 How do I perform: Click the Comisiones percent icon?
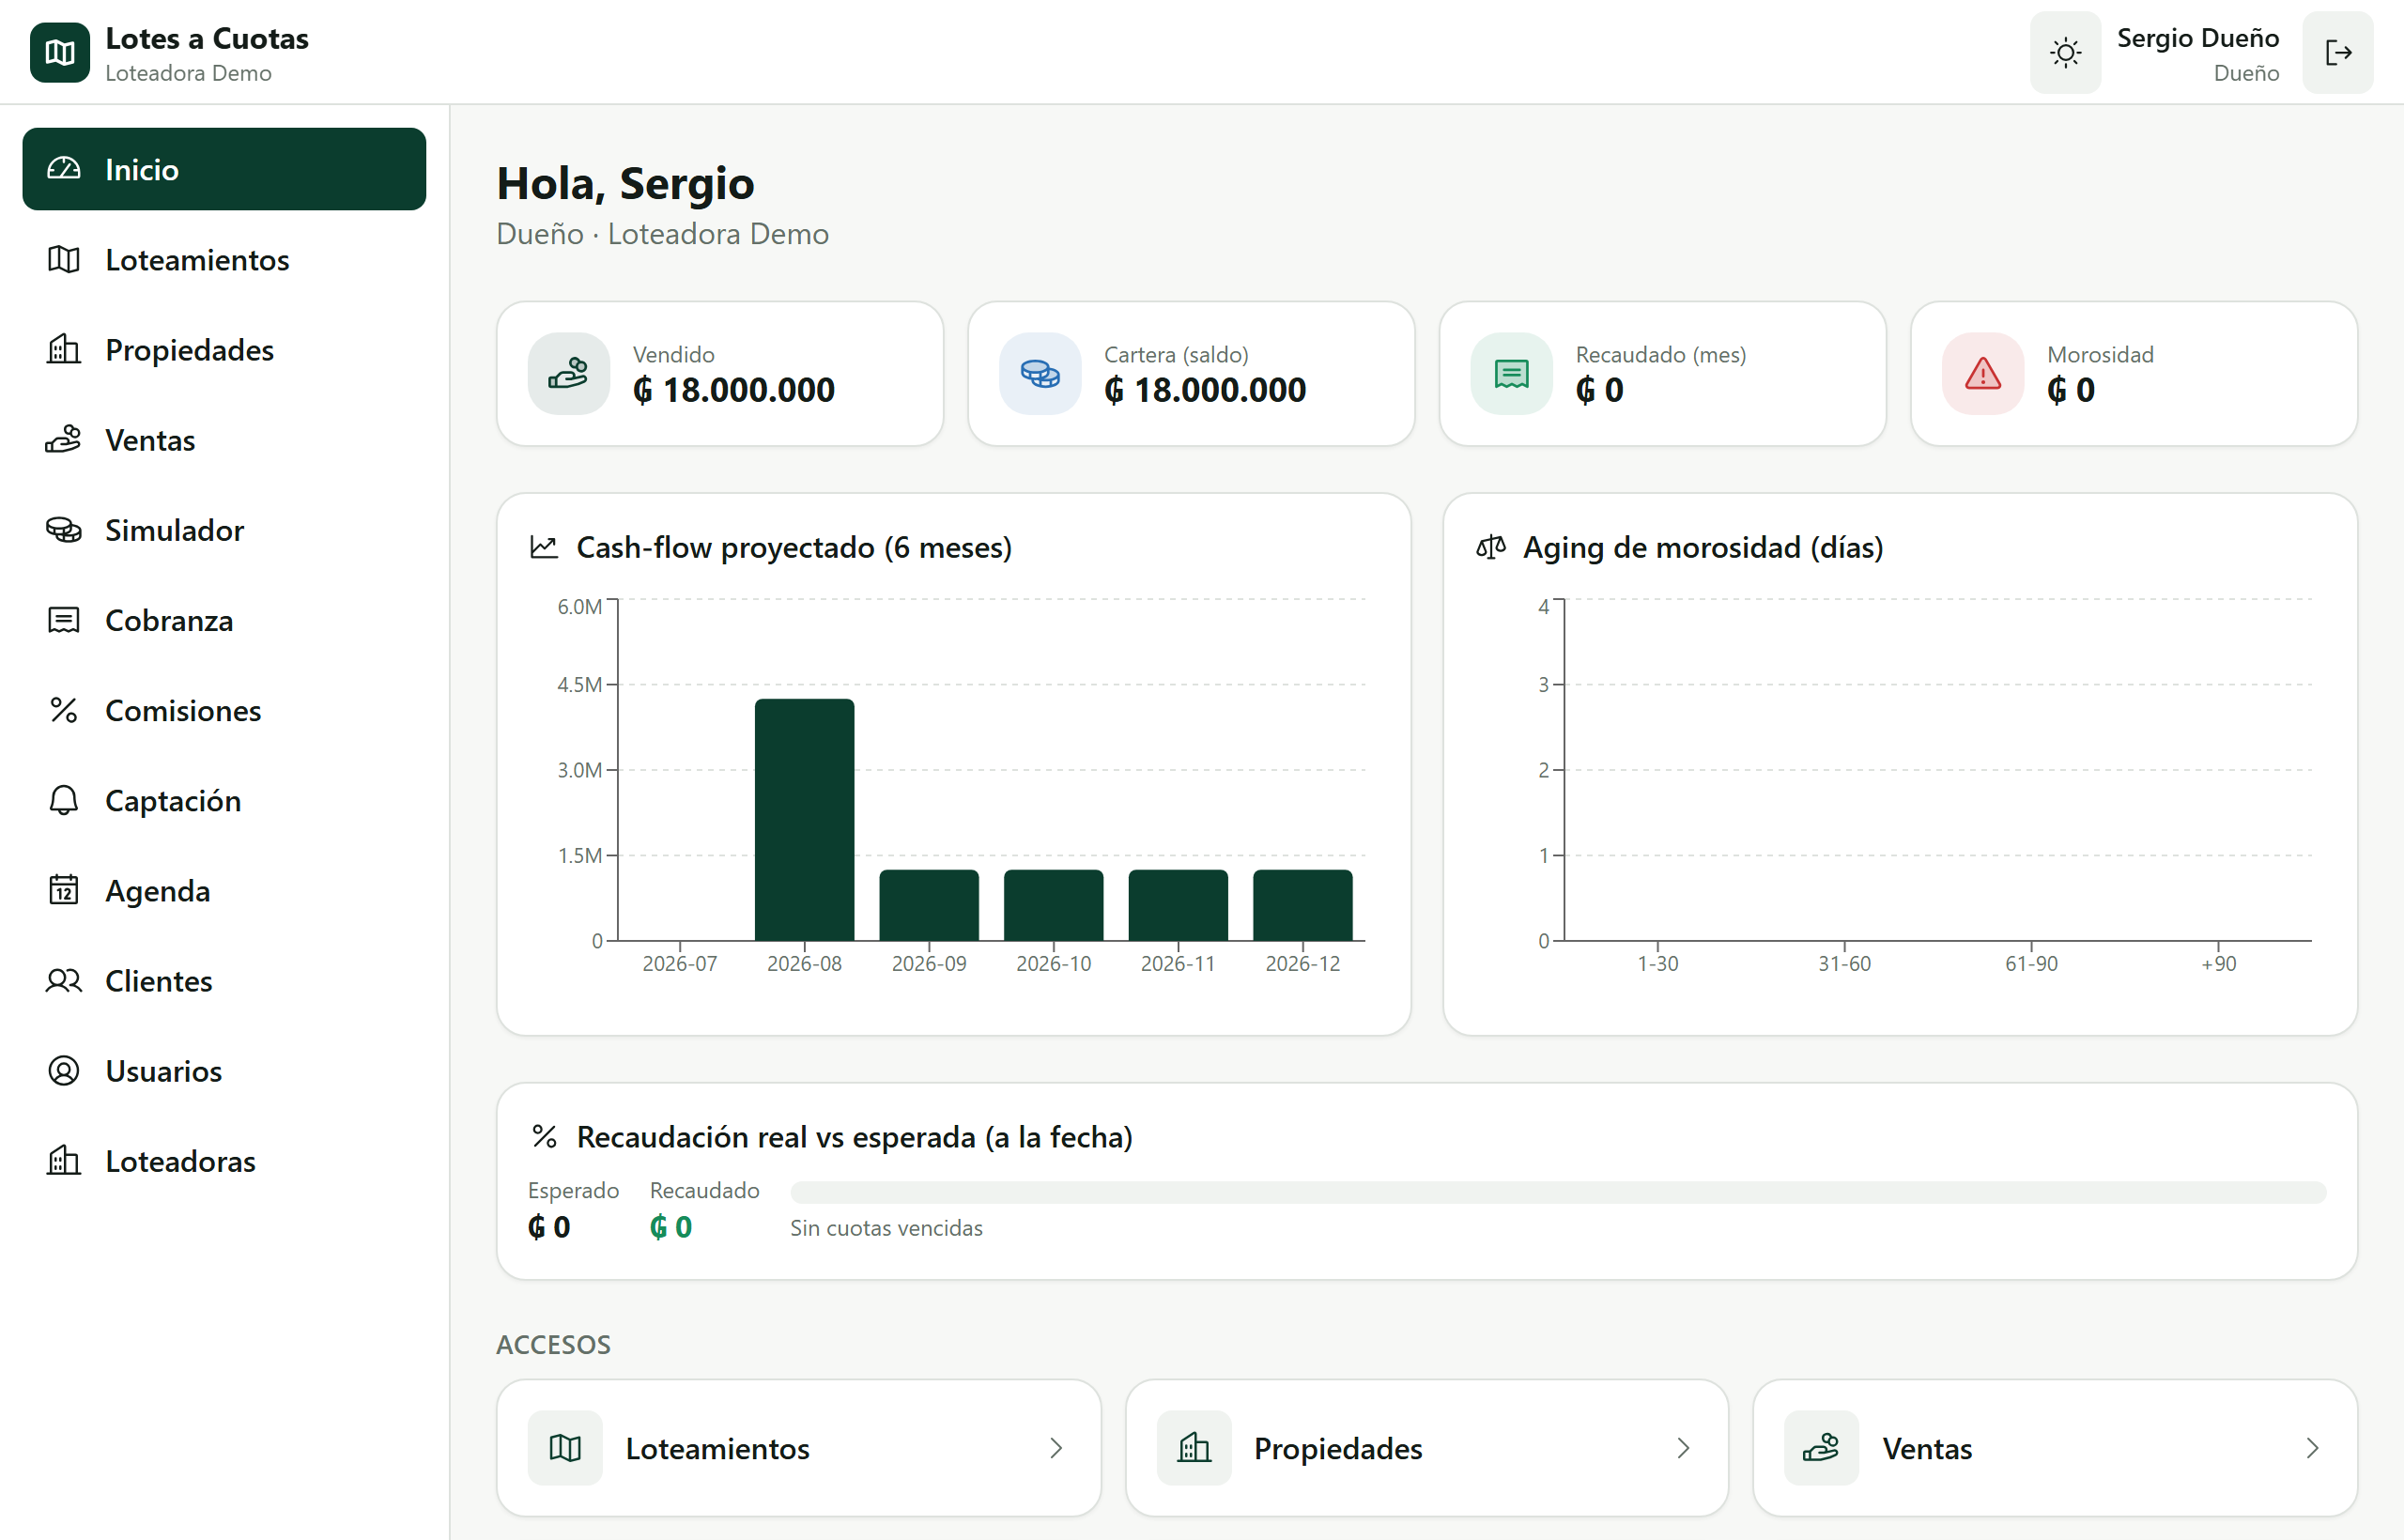click(64, 710)
